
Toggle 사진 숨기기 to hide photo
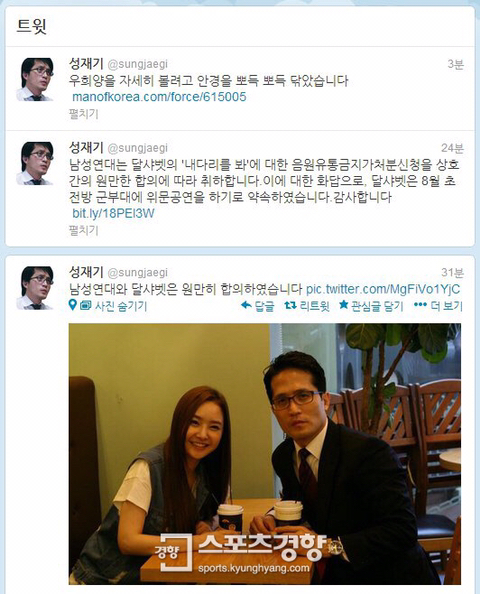(x=120, y=306)
